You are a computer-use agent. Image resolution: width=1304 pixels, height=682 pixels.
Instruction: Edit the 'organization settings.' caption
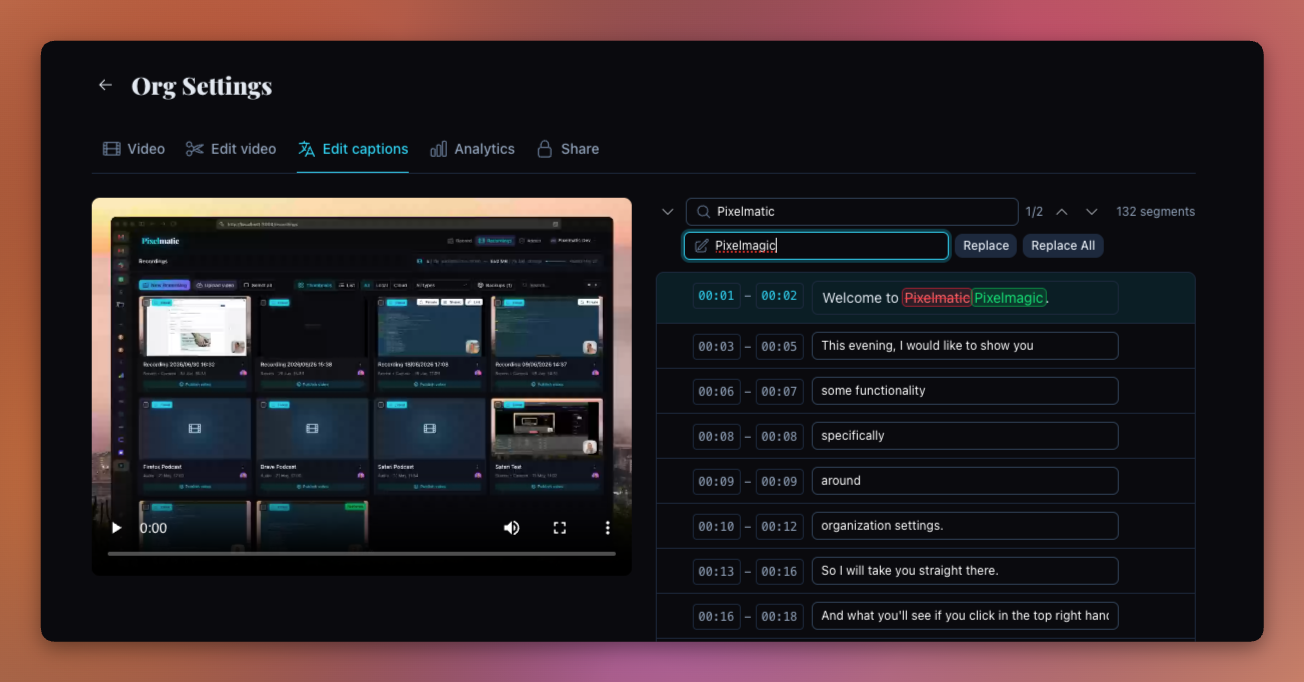coord(965,526)
